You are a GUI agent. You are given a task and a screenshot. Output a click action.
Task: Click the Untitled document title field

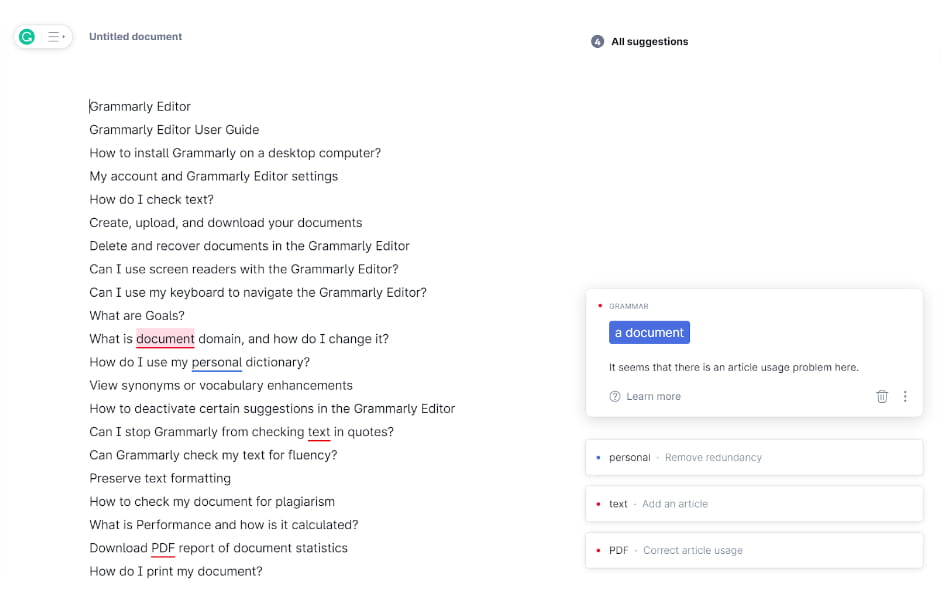click(x=135, y=37)
